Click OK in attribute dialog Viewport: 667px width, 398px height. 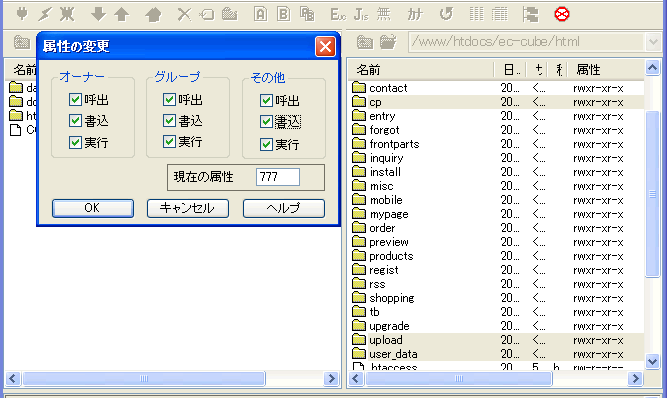(93, 208)
